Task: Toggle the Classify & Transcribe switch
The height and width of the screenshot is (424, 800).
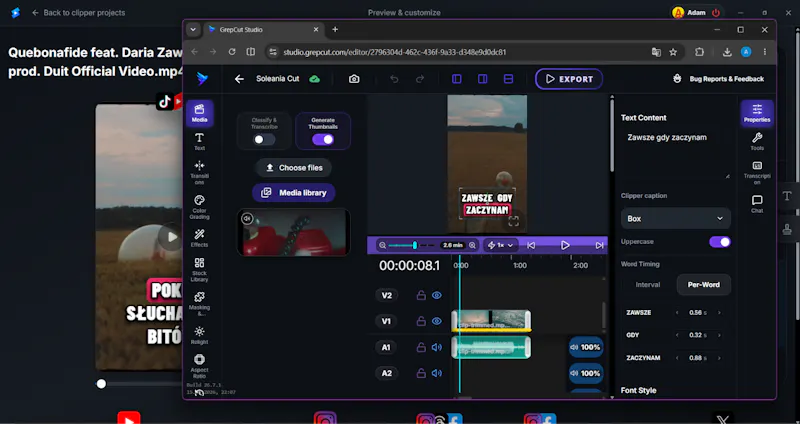Action: pos(264,139)
